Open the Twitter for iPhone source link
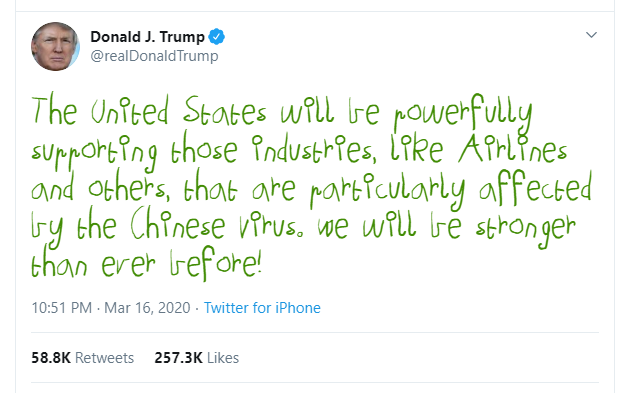628x393 pixels. (262, 308)
